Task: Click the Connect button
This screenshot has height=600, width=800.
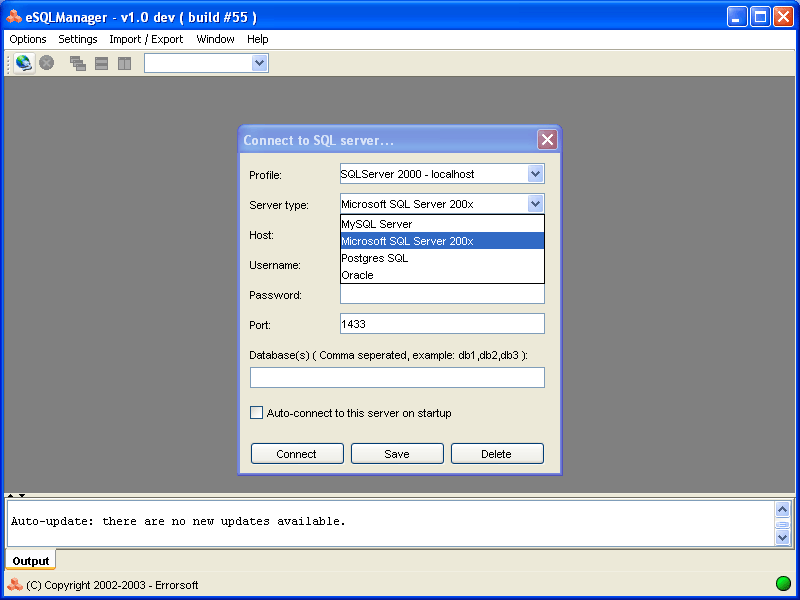Action: [x=297, y=454]
